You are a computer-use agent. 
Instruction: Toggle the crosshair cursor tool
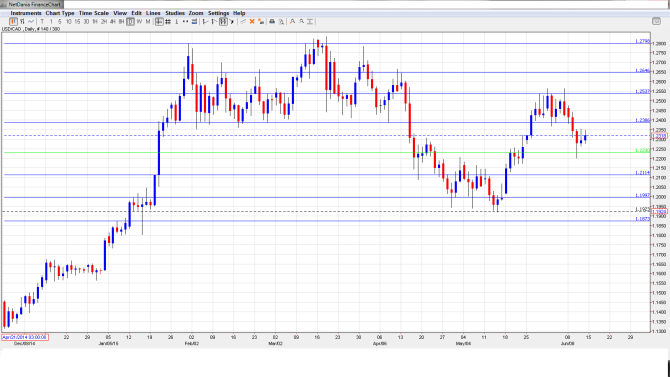[x=159, y=21]
